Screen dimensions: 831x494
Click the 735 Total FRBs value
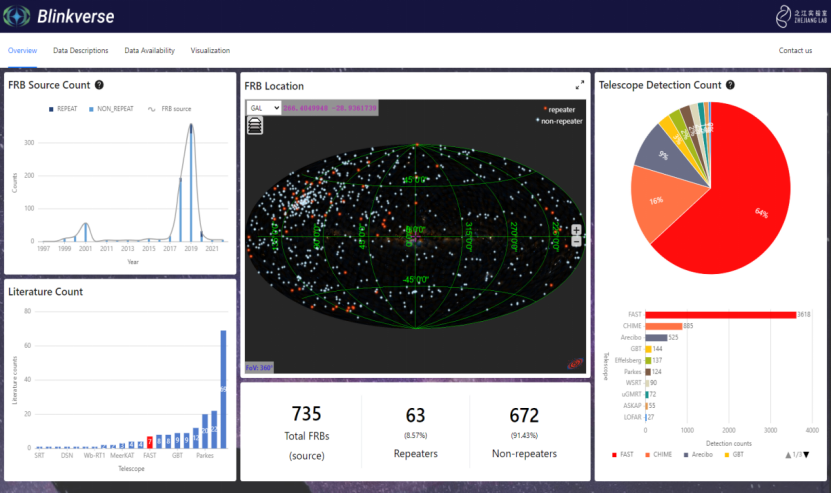(306, 413)
